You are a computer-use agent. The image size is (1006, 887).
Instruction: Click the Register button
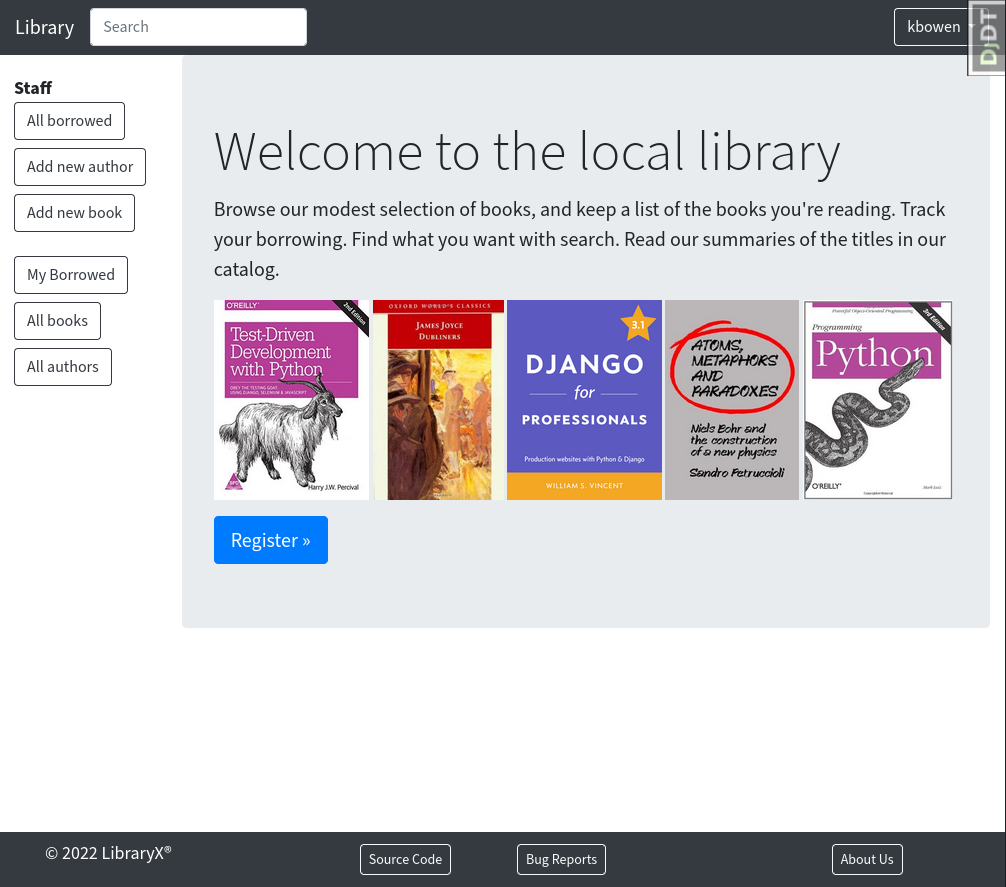tap(271, 540)
